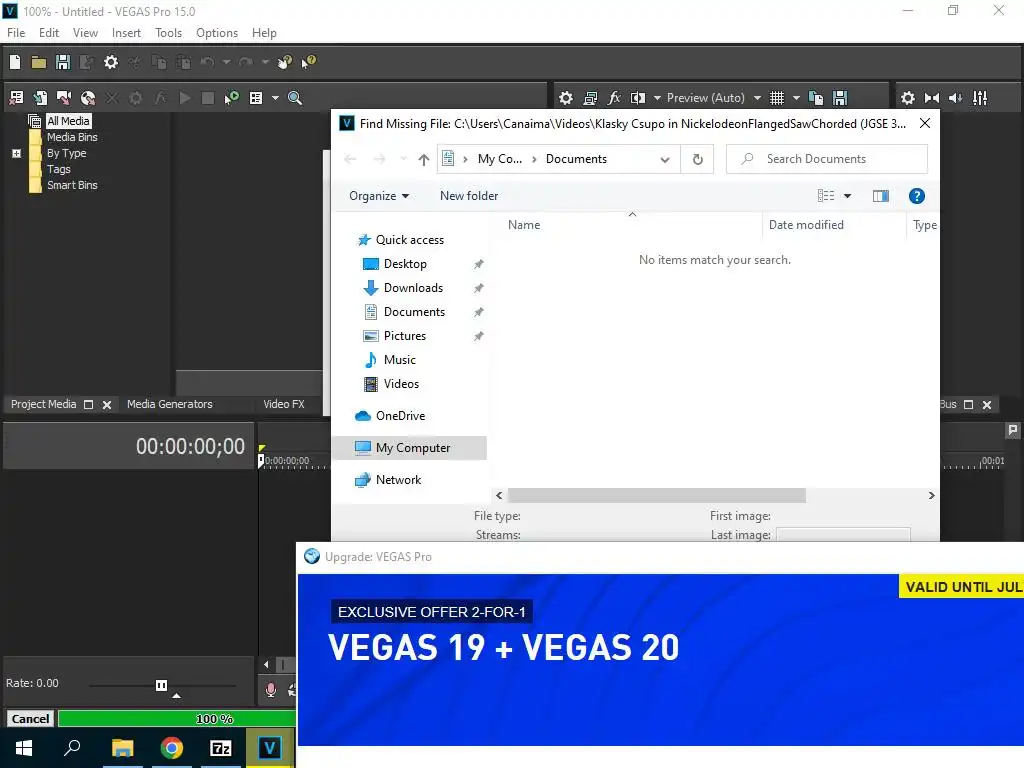Image resolution: width=1024 pixels, height=768 pixels.
Task: Click the What's This help icon
Action: pos(308,62)
